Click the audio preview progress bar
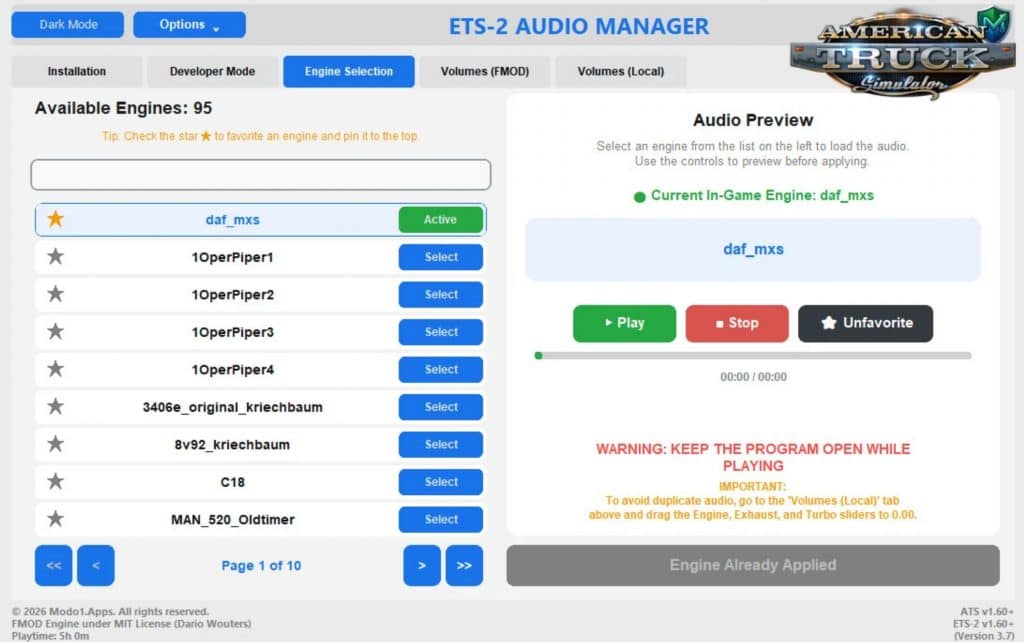The height and width of the screenshot is (642, 1024). pyautogui.click(x=753, y=356)
